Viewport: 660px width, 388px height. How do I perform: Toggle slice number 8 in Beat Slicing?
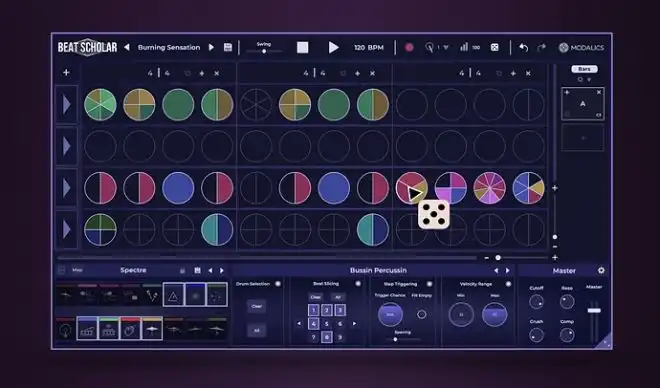pos(327,337)
